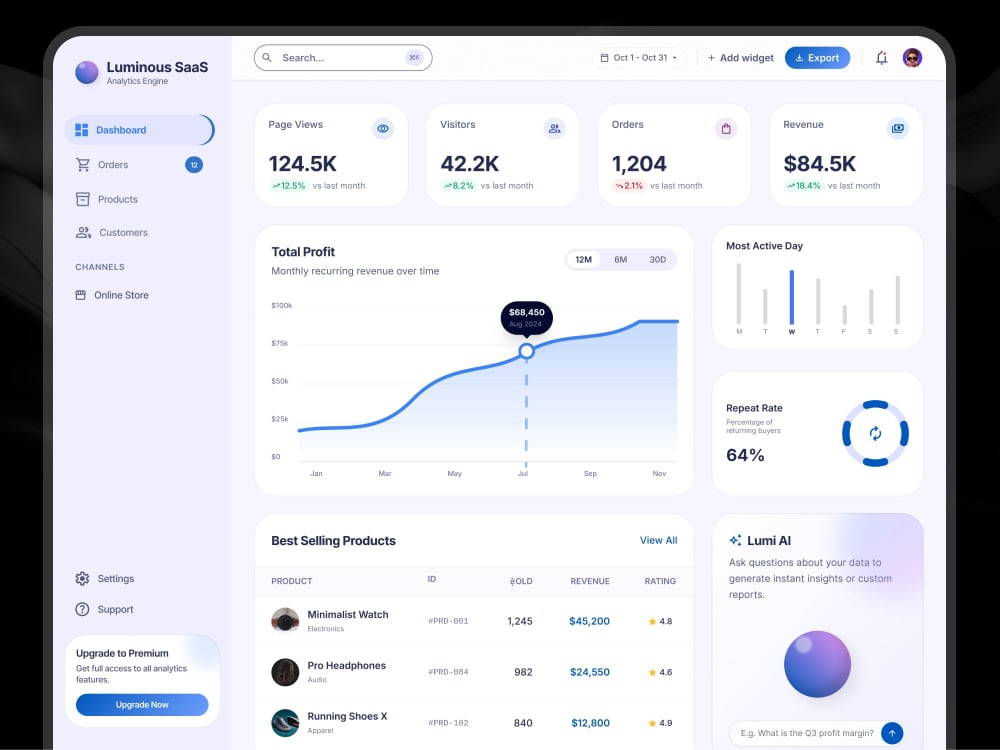The image size is (1000, 750).
Task: Click the Online Store shop icon
Action: click(x=80, y=295)
